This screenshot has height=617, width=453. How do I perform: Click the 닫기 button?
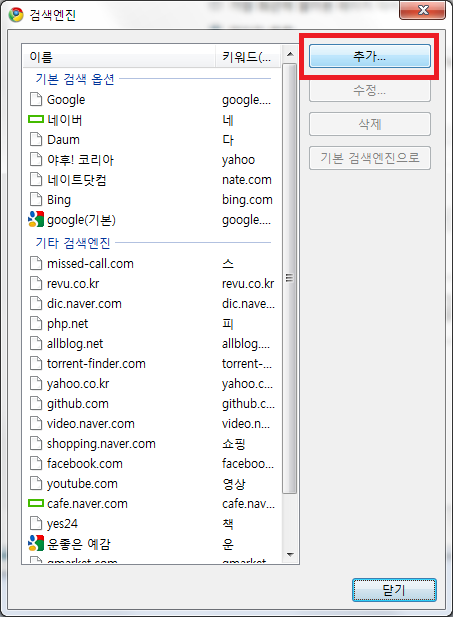pyautogui.click(x=394, y=590)
